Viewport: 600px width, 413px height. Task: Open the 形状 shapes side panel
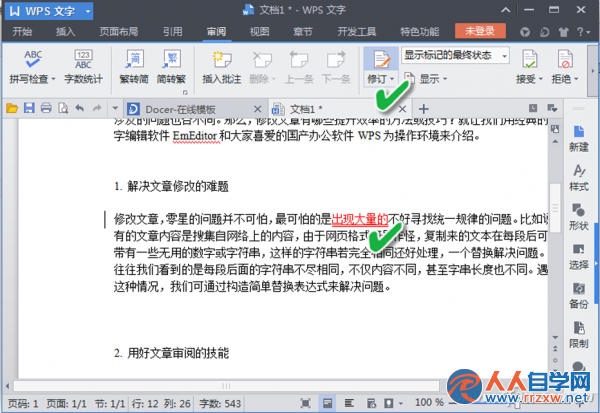tap(579, 217)
